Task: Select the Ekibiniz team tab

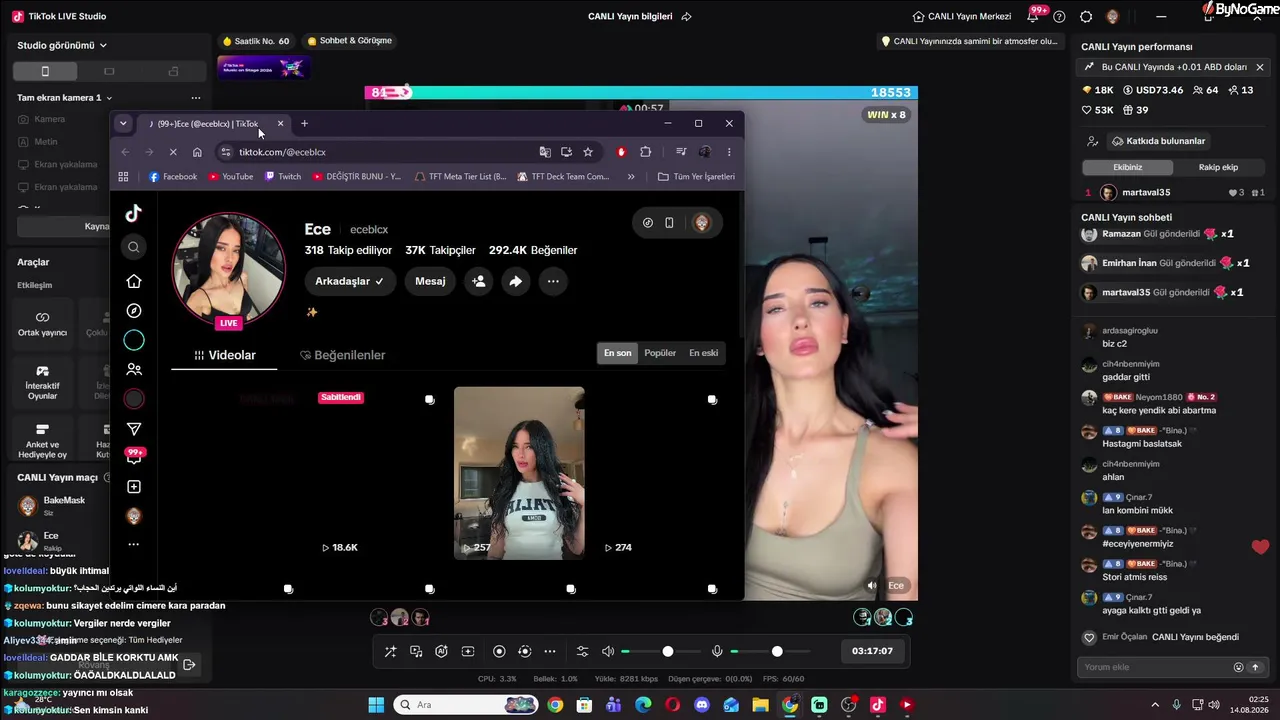Action: tap(1127, 167)
